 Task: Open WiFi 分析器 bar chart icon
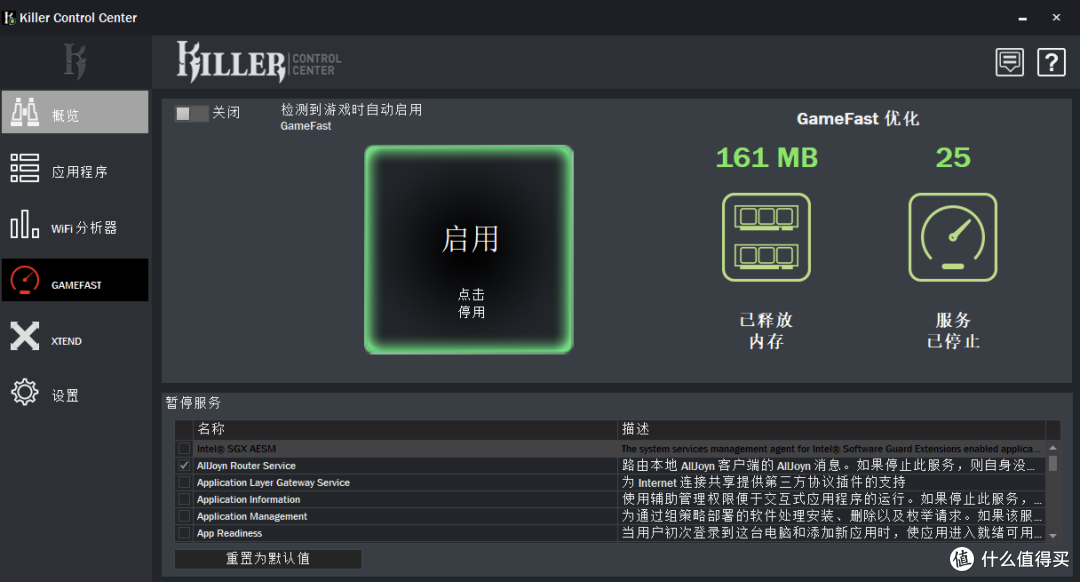click(x=25, y=225)
